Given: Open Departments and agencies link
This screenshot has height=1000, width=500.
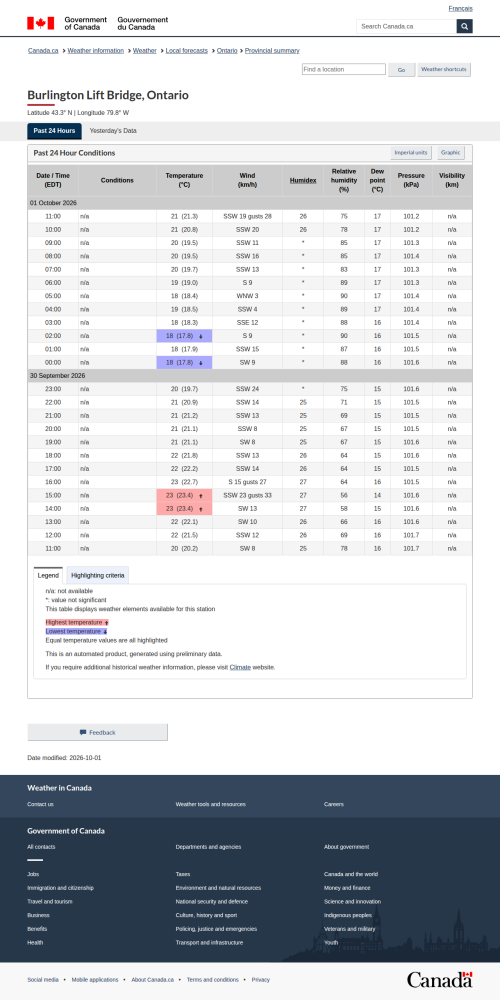Looking at the screenshot, I should 209,847.
